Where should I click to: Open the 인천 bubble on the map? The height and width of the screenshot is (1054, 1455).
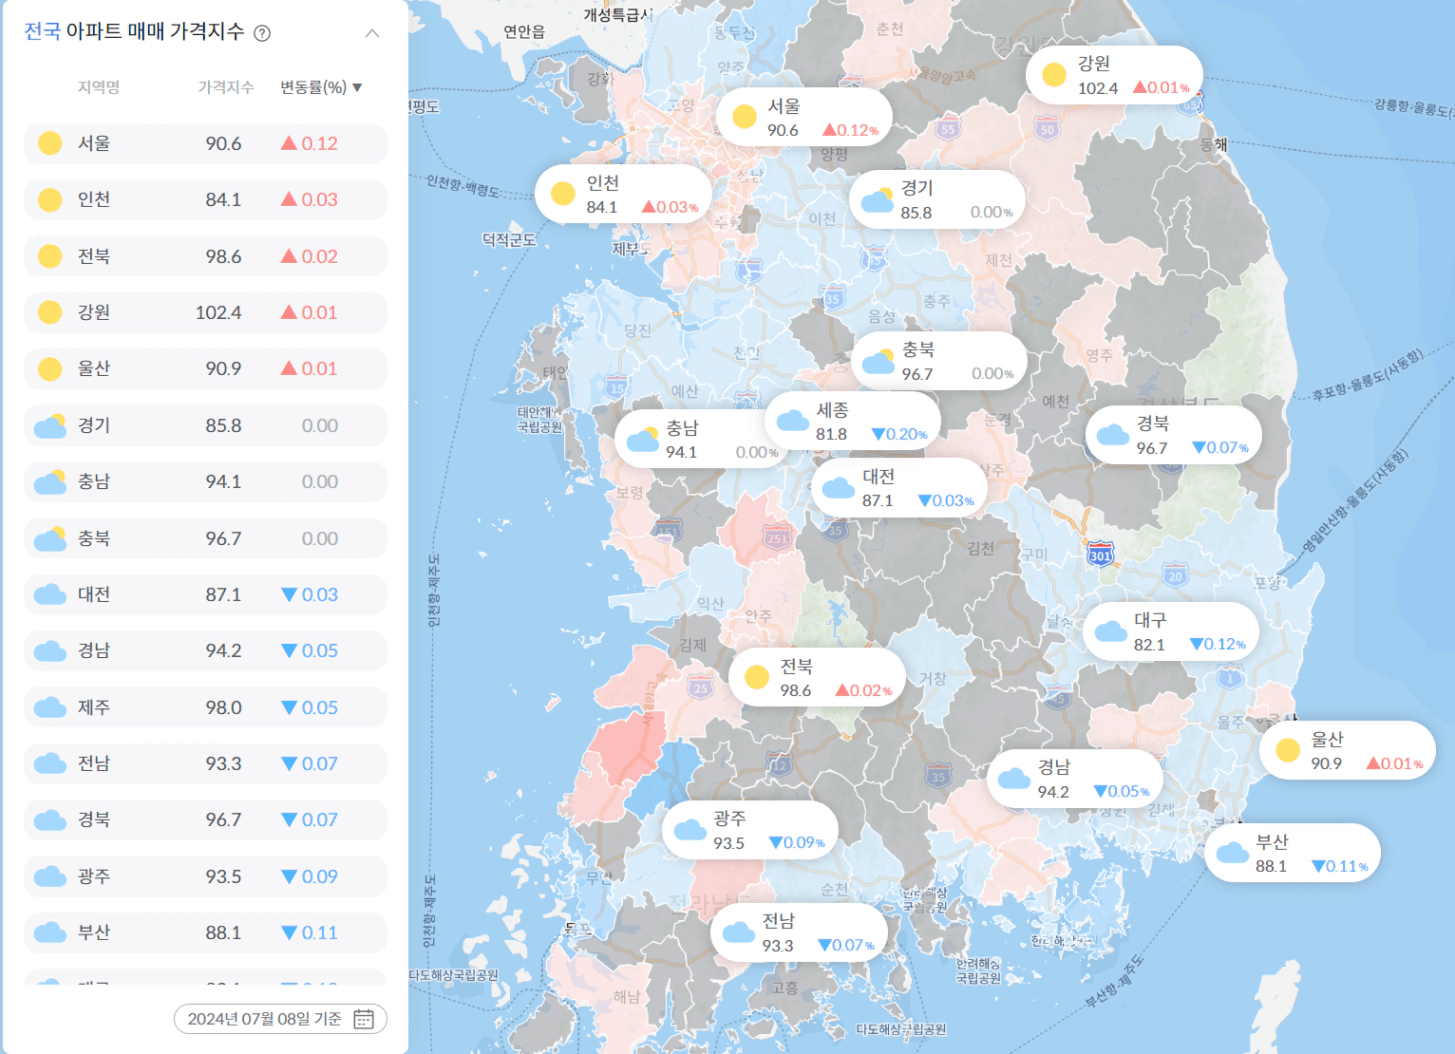[623, 194]
